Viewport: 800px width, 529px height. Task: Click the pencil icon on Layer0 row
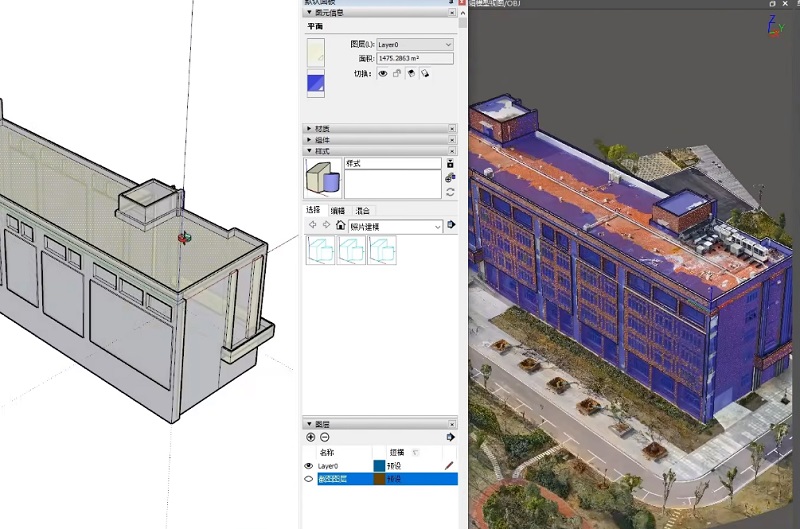[x=449, y=465]
